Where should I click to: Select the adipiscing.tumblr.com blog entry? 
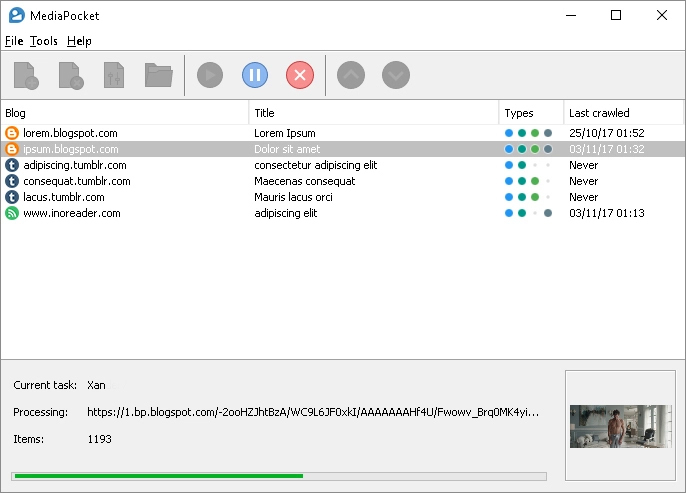coord(74,165)
